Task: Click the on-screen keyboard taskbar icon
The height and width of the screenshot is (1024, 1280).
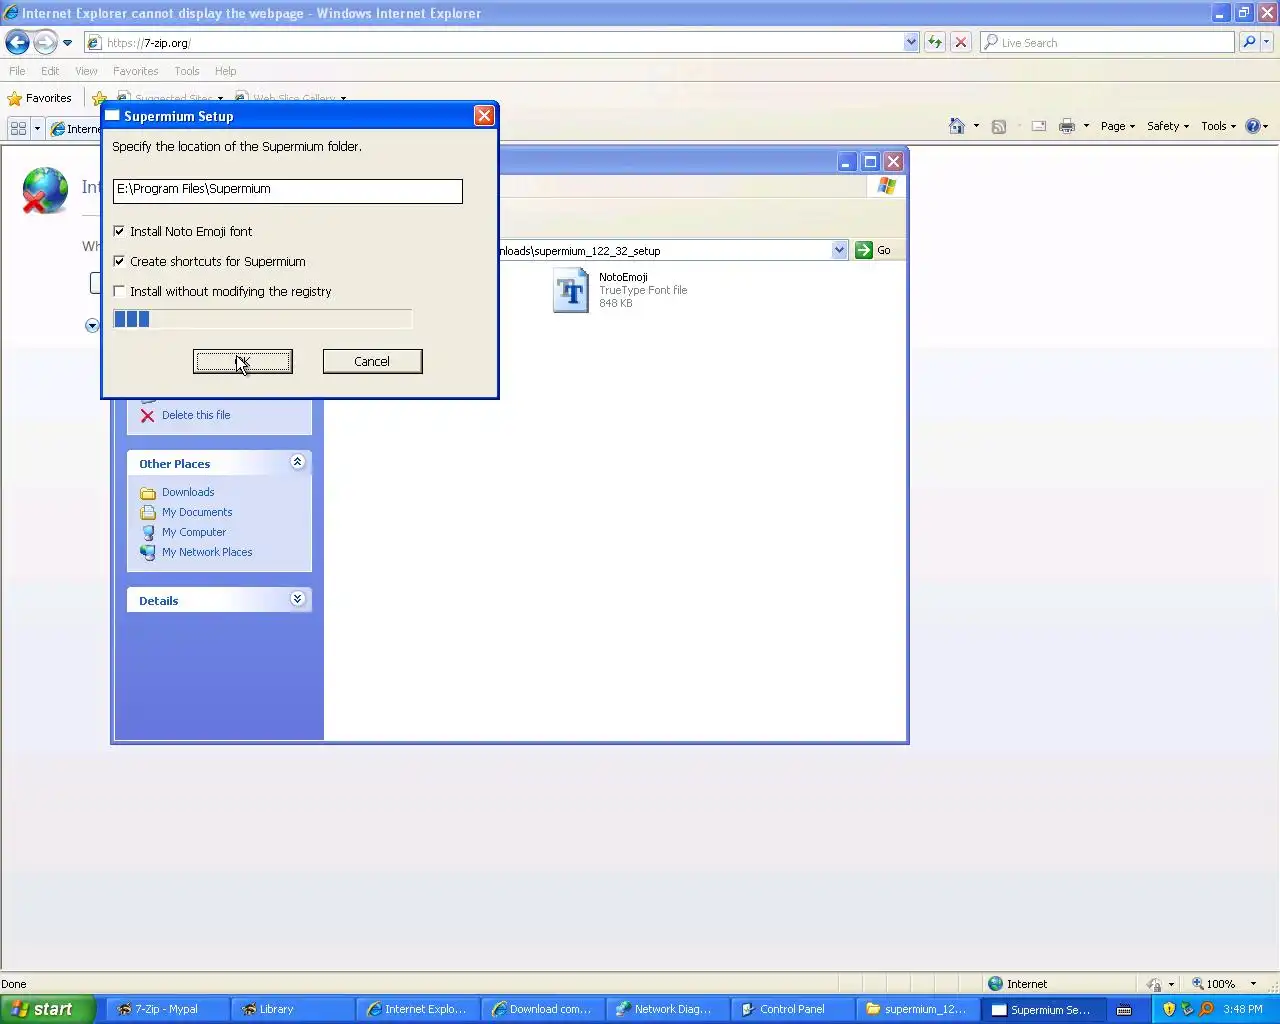Action: click(1124, 1009)
